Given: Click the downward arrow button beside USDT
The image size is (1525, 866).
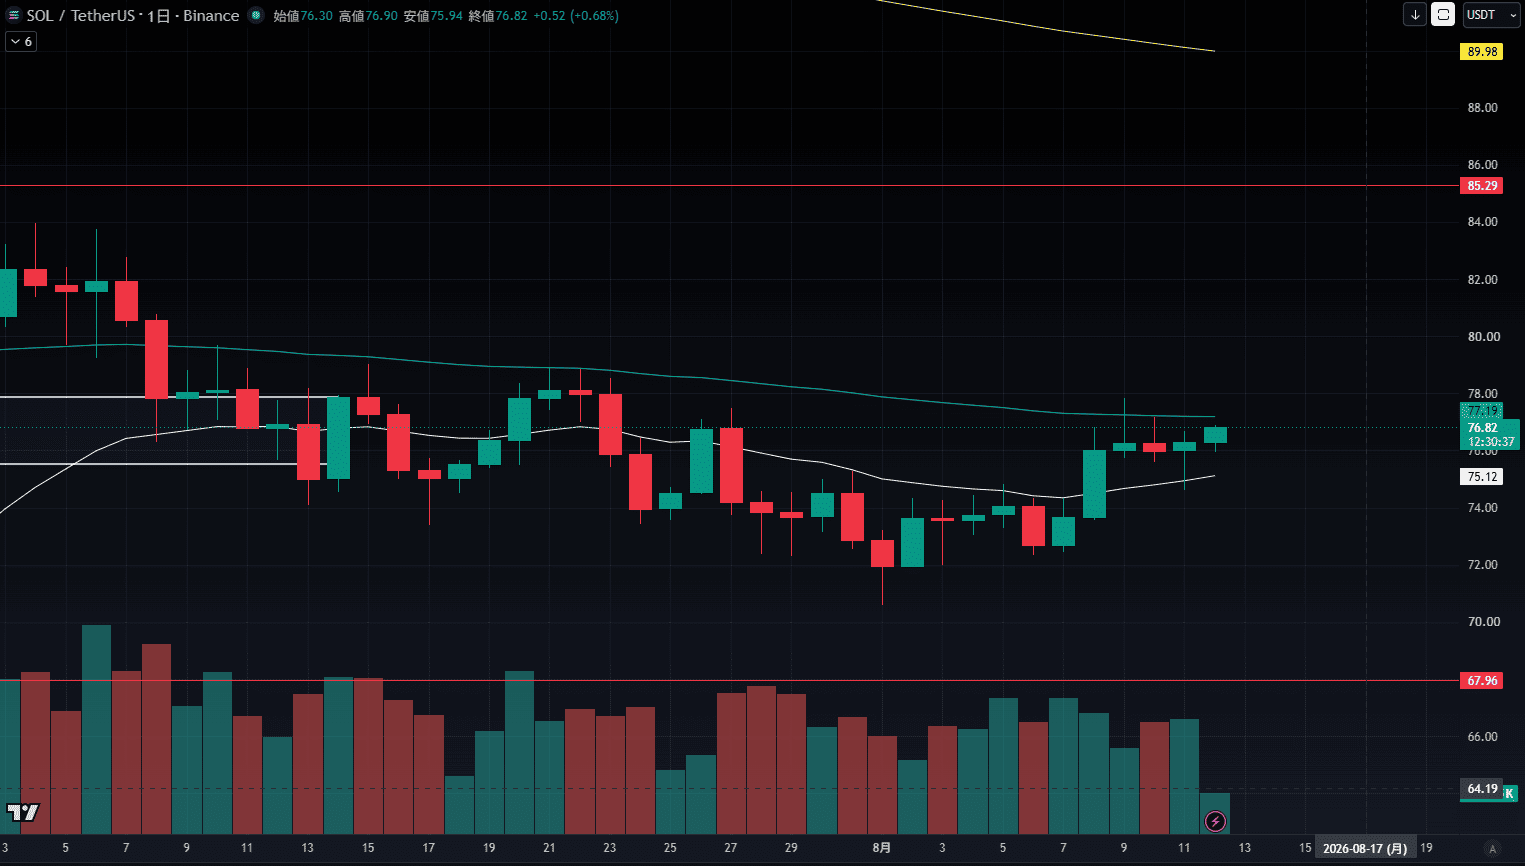Looking at the screenshot, I should click(1415, 15).
